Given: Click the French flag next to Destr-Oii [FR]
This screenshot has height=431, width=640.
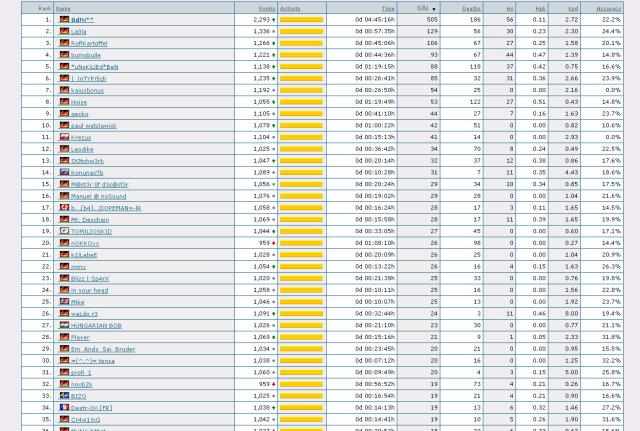Looking at the screenshot, I should (x=65, y=408).
